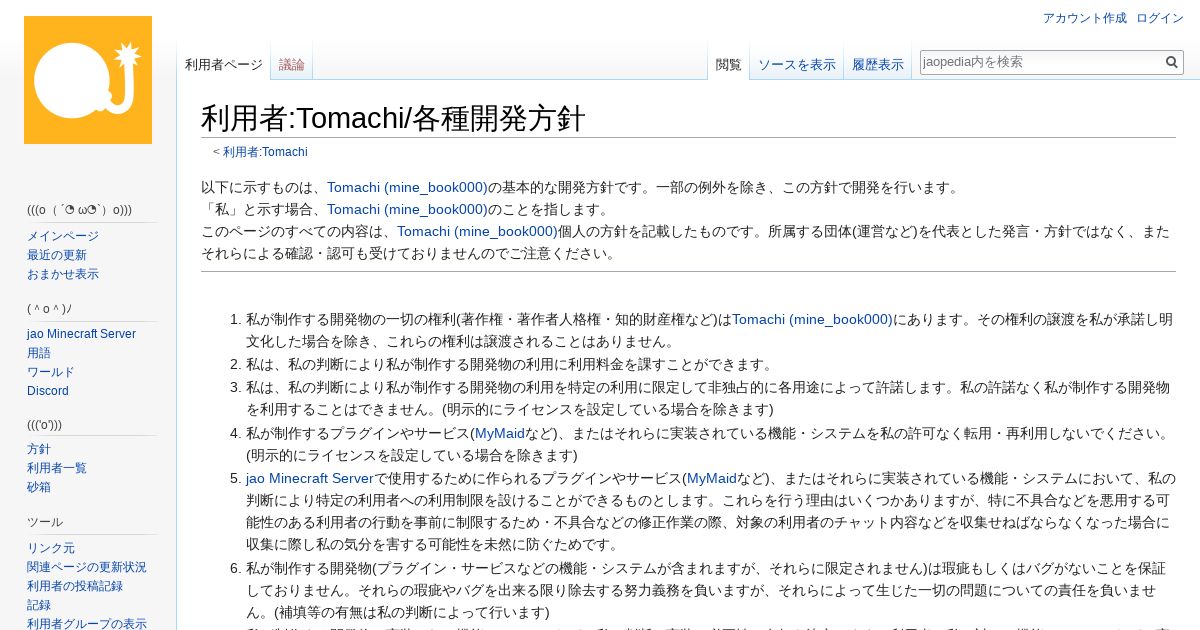The width and height of the screenshot is (1200, 630).
Task: Click Tomachi (mine_book000) link in 「私」 line
Action: 407,209
